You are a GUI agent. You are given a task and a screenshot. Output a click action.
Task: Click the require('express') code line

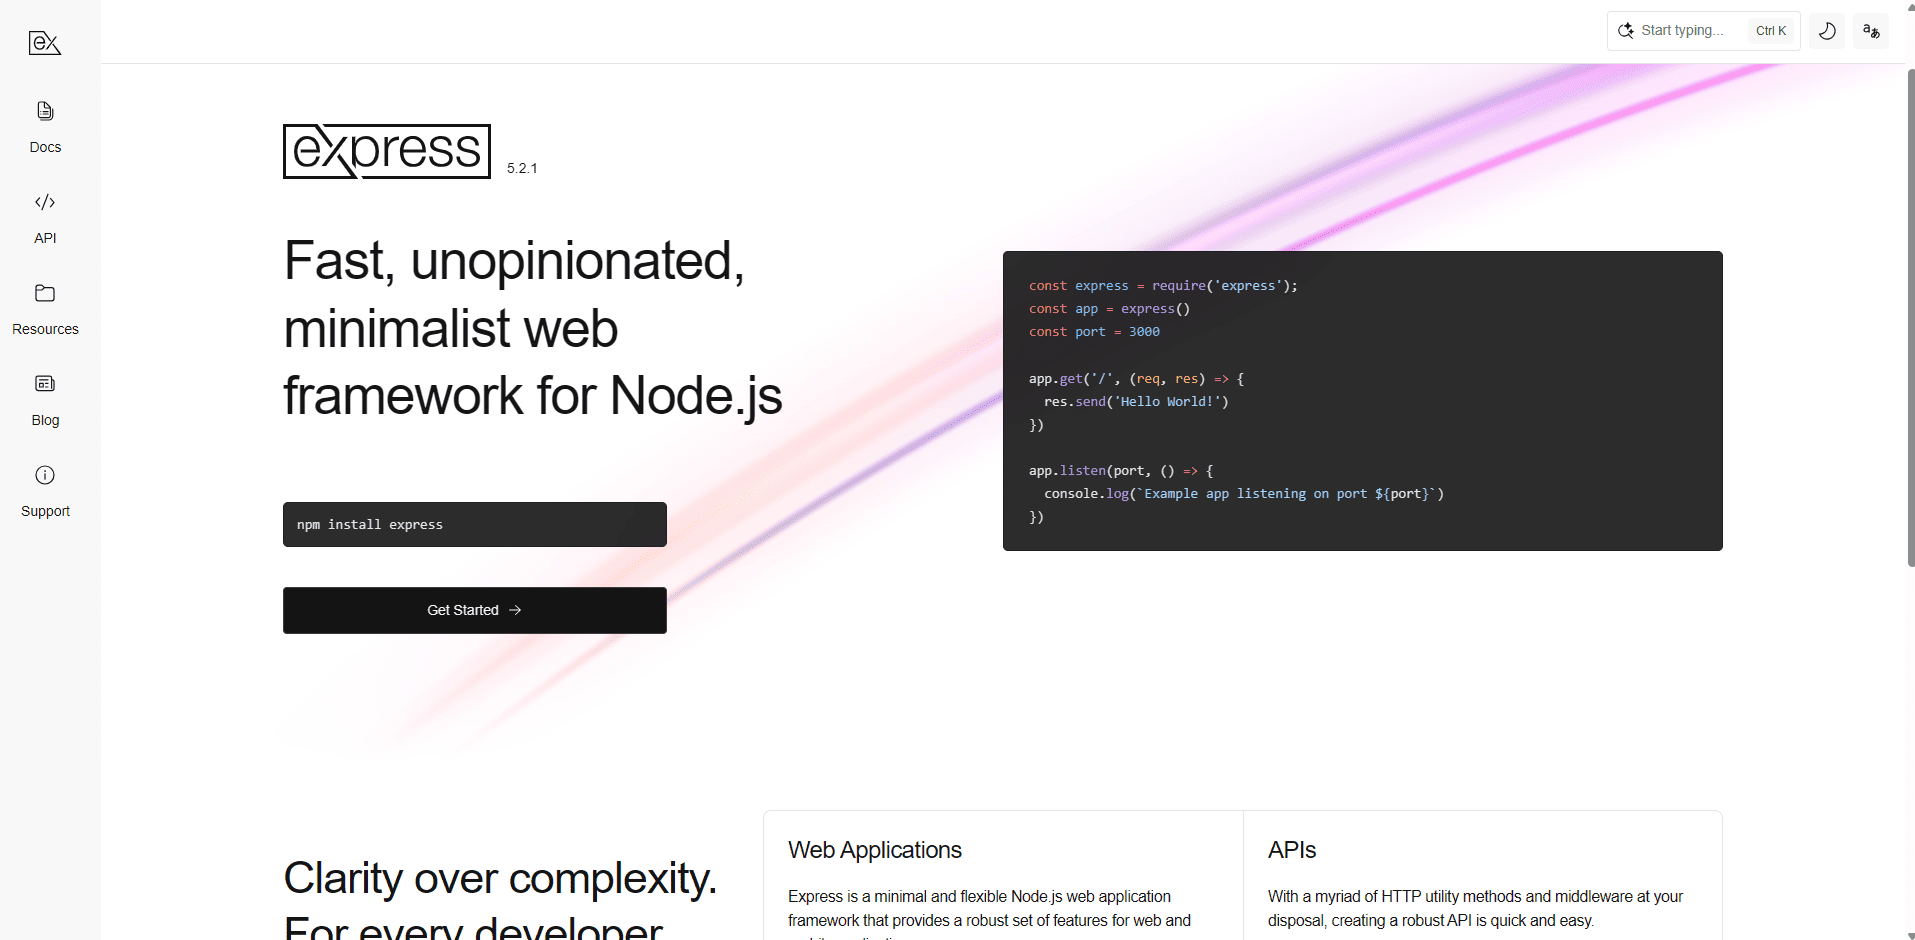coord(1163,286)
